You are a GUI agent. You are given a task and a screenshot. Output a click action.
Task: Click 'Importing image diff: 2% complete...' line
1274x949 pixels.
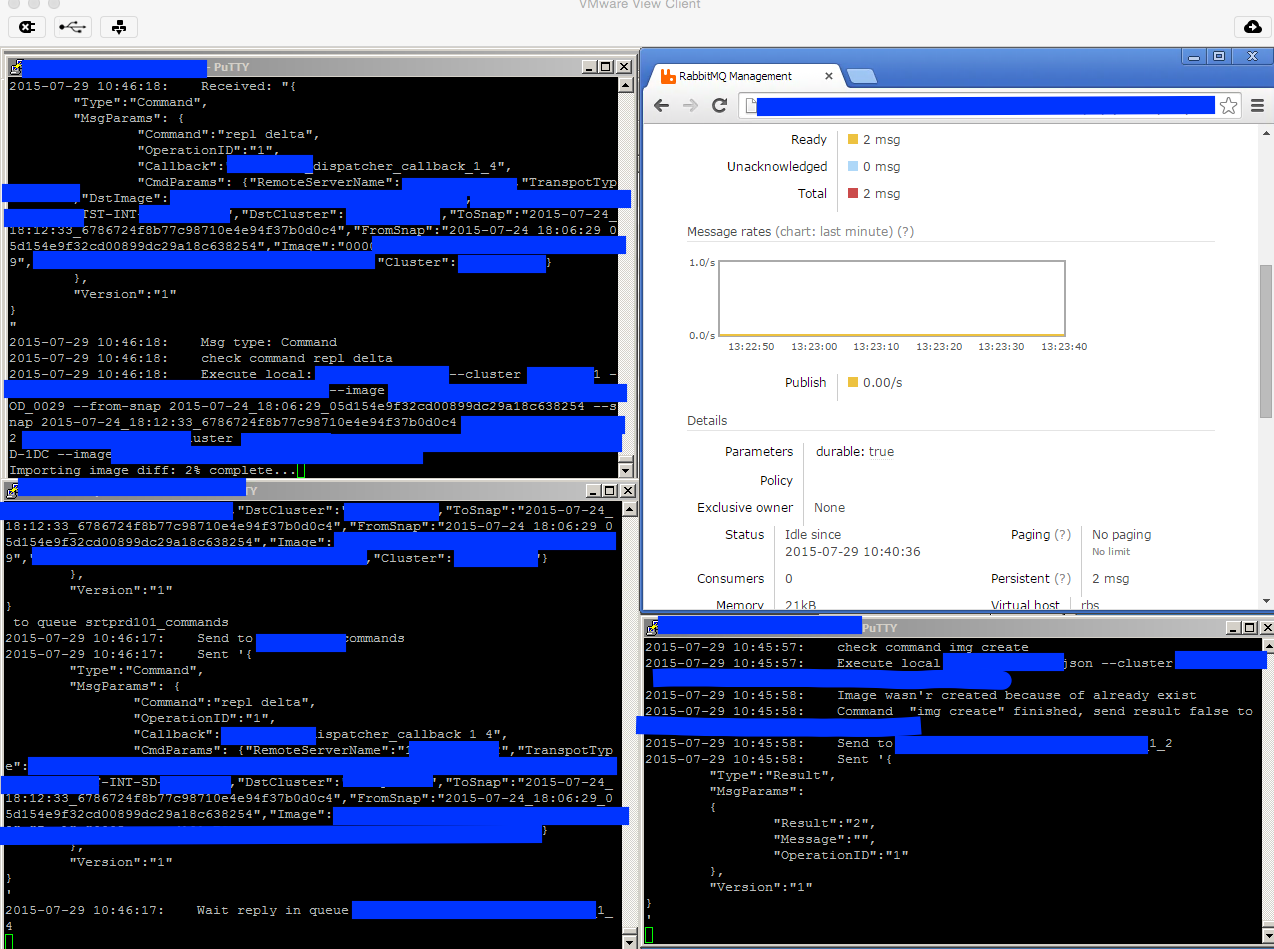pos(153,470)
